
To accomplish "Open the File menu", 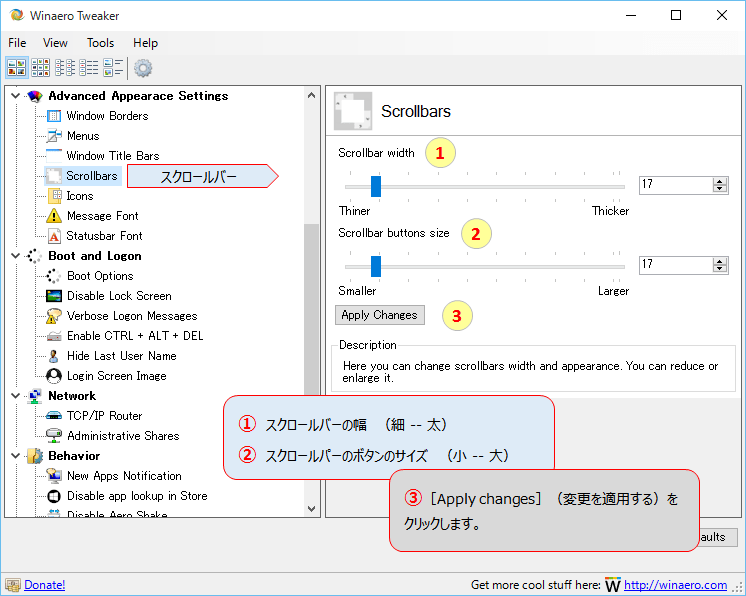I will 17,43.
